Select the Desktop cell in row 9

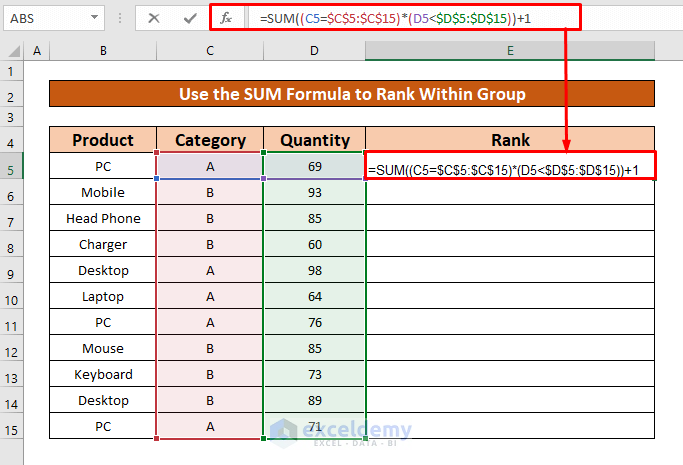pos(103,270)
